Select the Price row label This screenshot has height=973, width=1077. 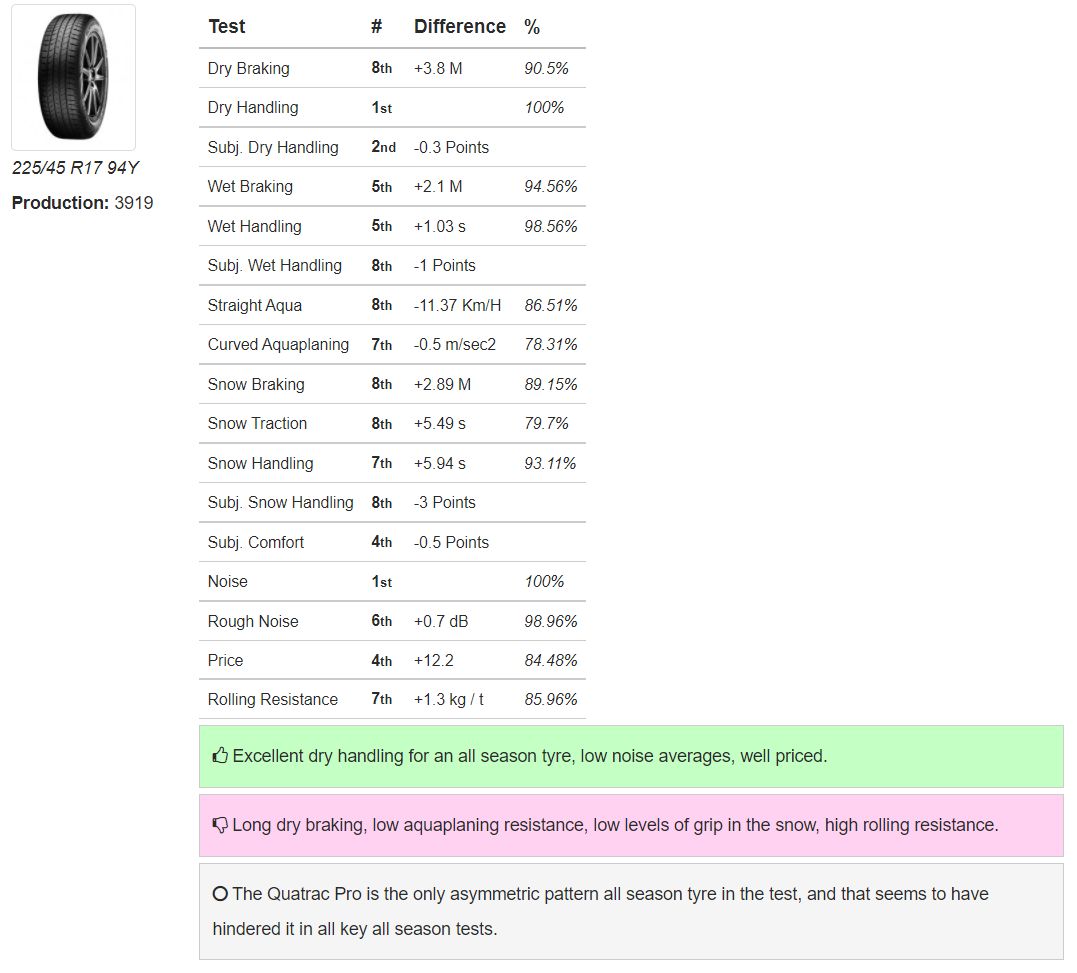click(225, 661)
